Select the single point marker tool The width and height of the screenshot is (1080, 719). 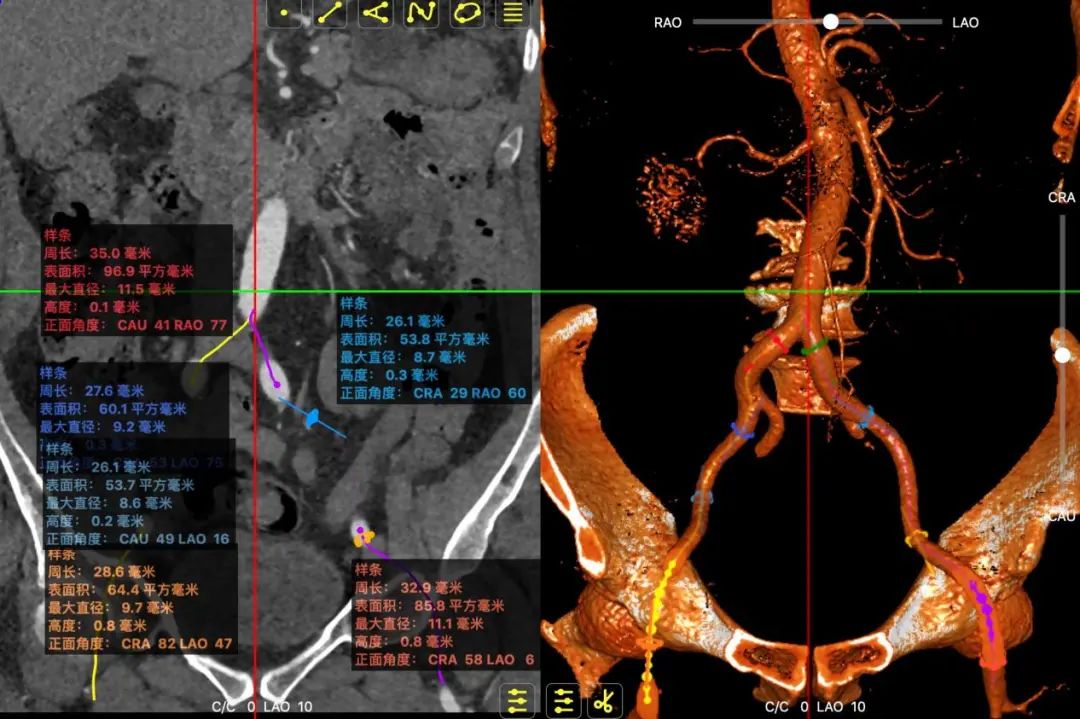(284, 12)
